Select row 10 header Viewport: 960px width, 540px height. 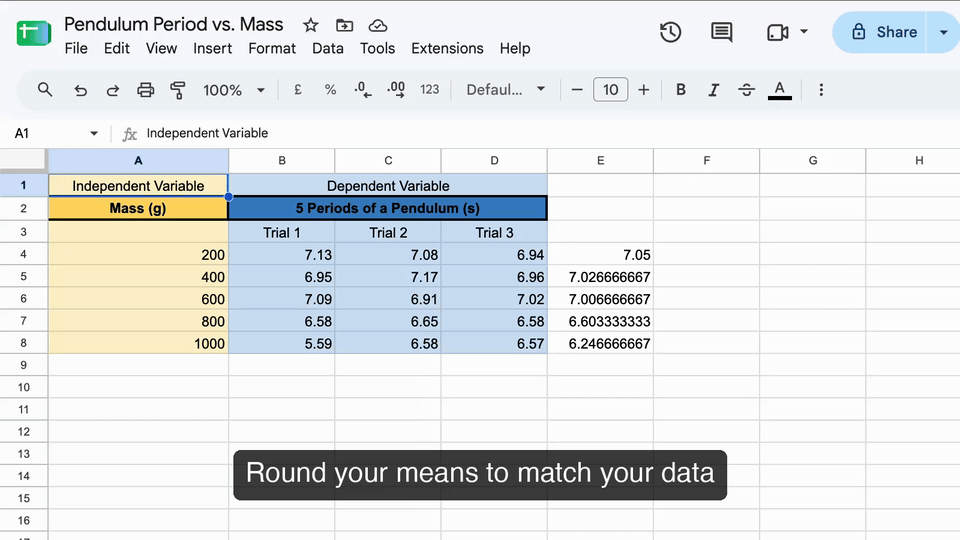23,387
